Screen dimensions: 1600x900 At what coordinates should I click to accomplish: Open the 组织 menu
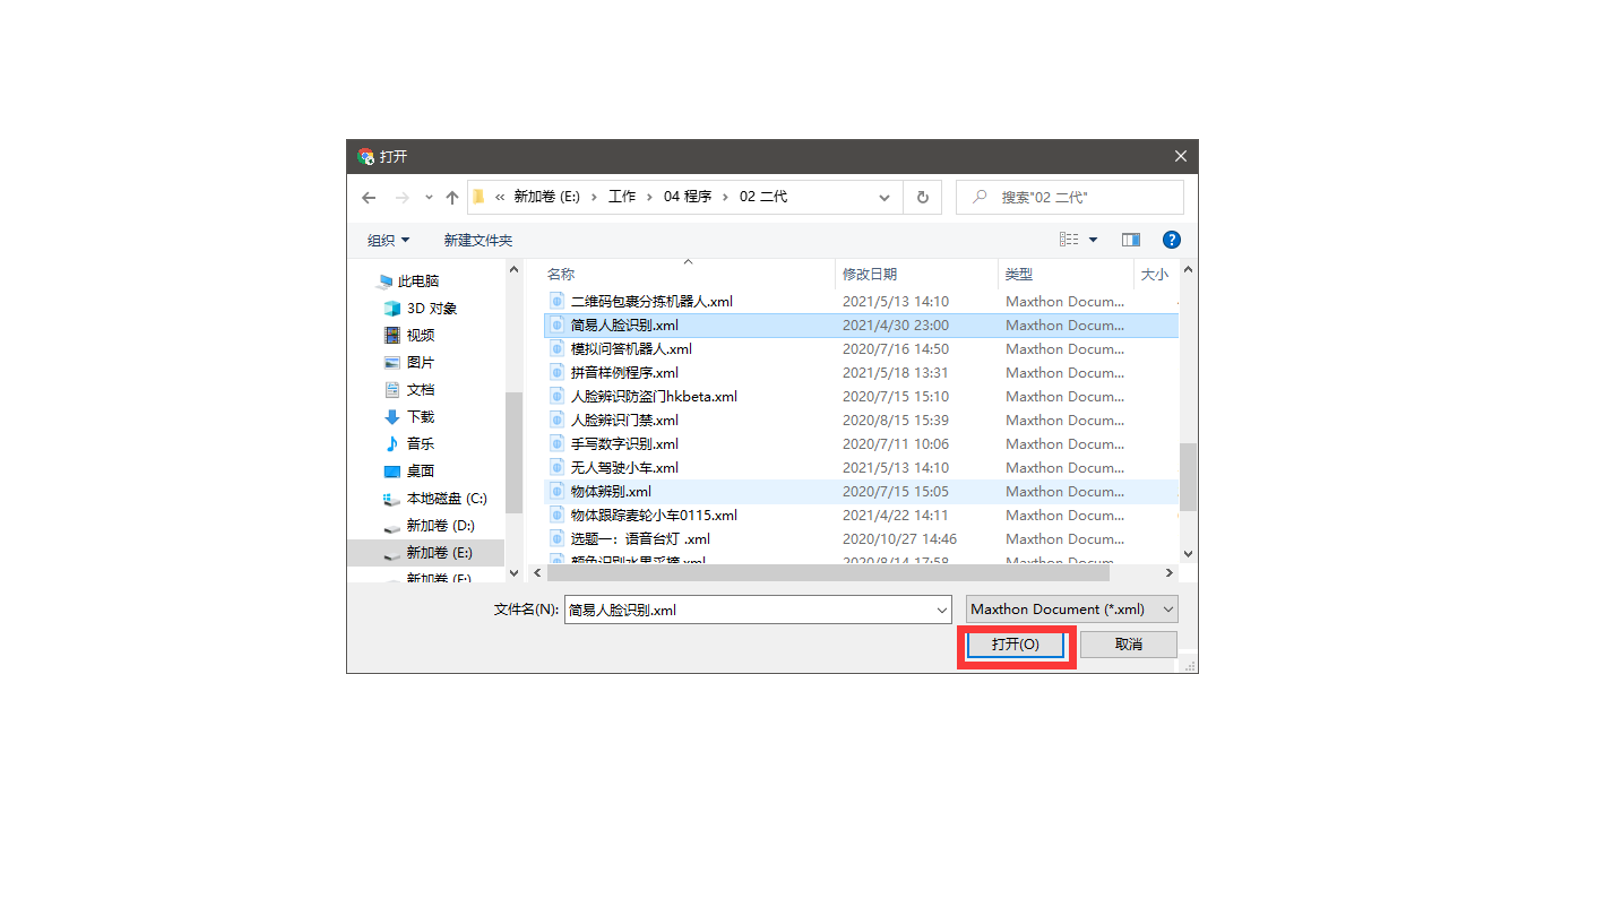(x=388, y=241)
